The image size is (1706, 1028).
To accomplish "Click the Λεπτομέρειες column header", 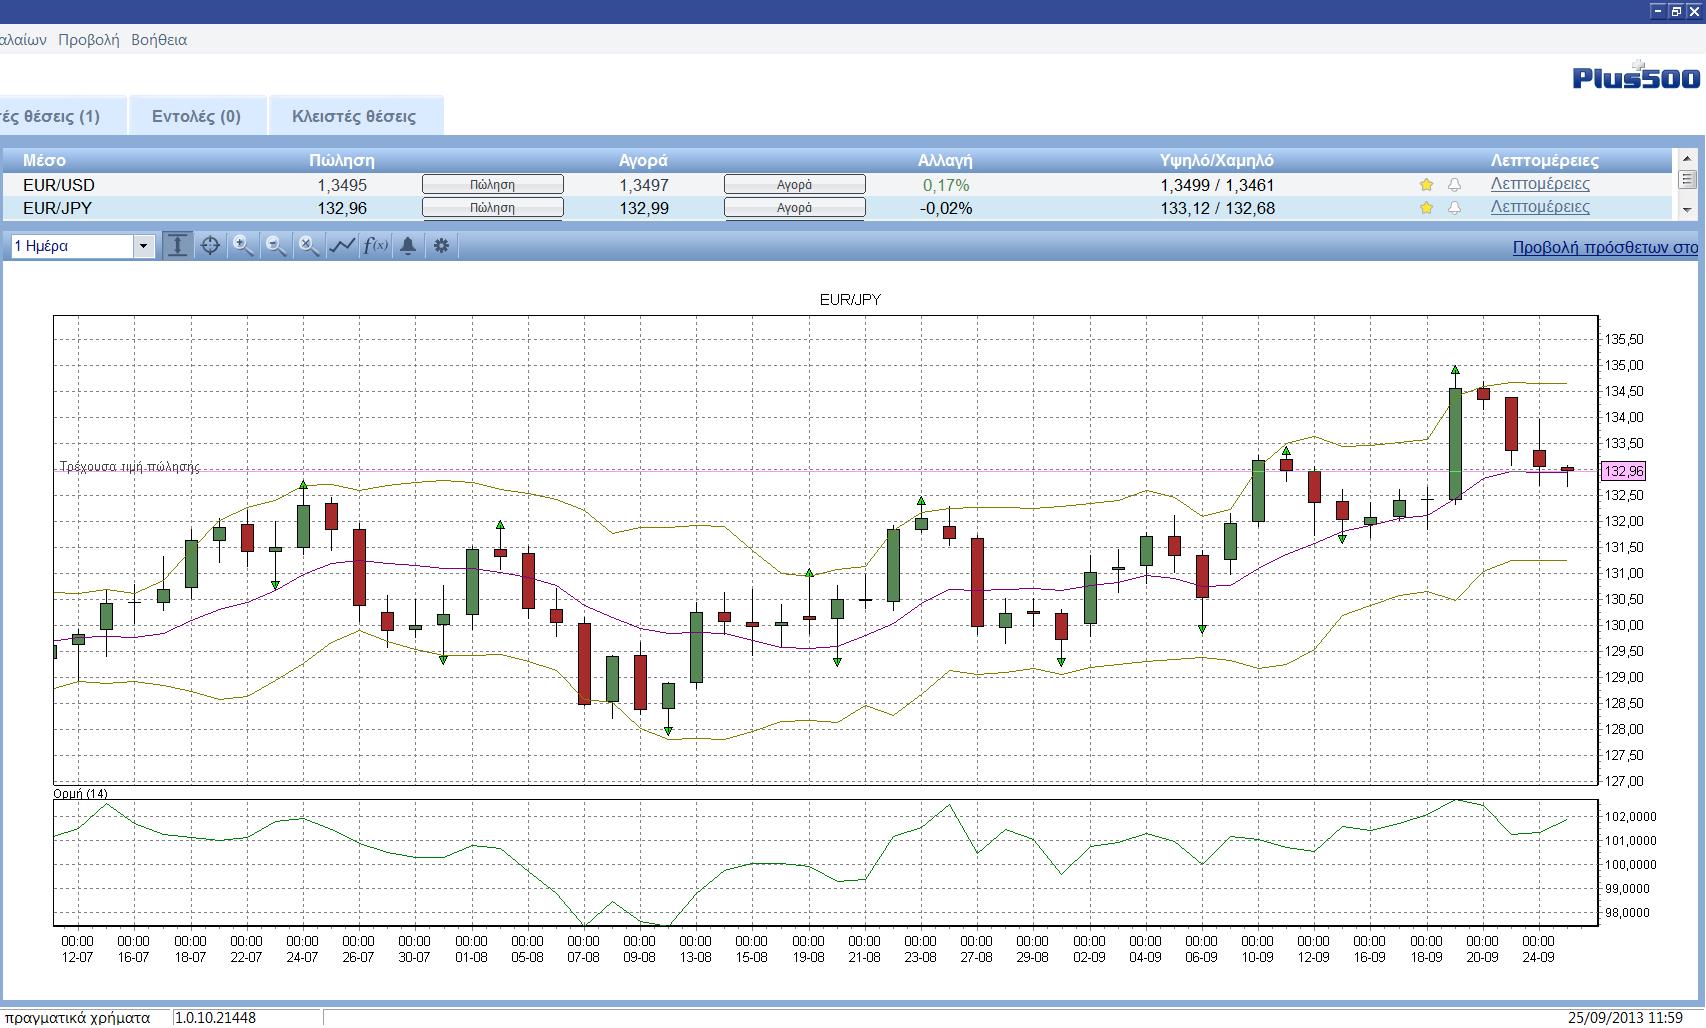I will pyautogui.click(x=1544, y=160).
